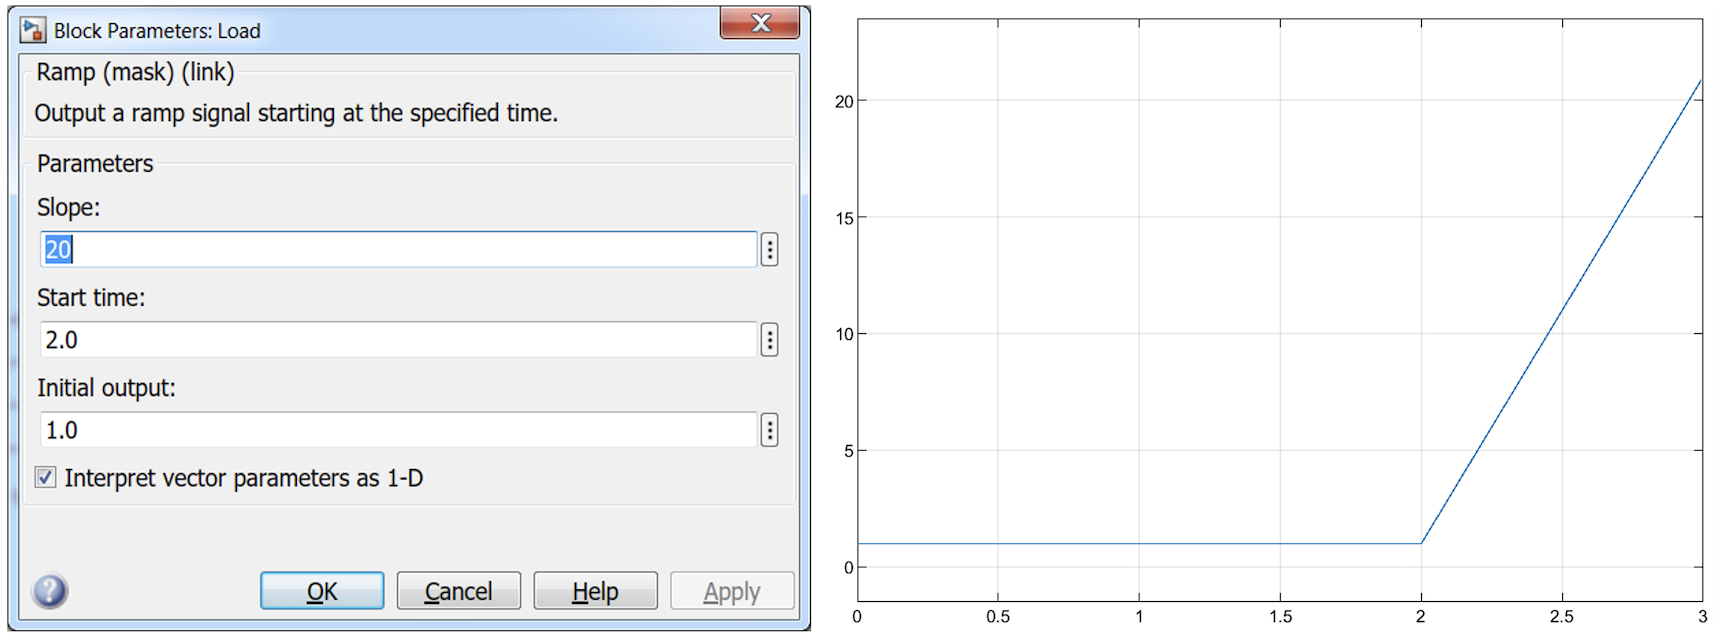Click the Block Parameters: Load title text
This screenshot has width=1720, height=638.
pos(157,31)
